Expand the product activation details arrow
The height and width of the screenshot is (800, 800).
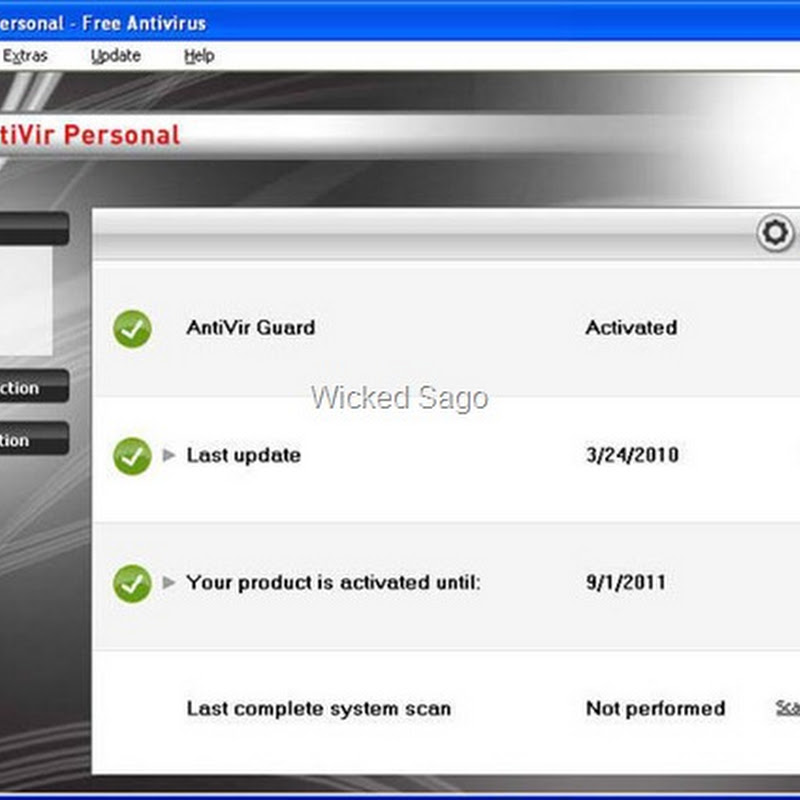169,582
